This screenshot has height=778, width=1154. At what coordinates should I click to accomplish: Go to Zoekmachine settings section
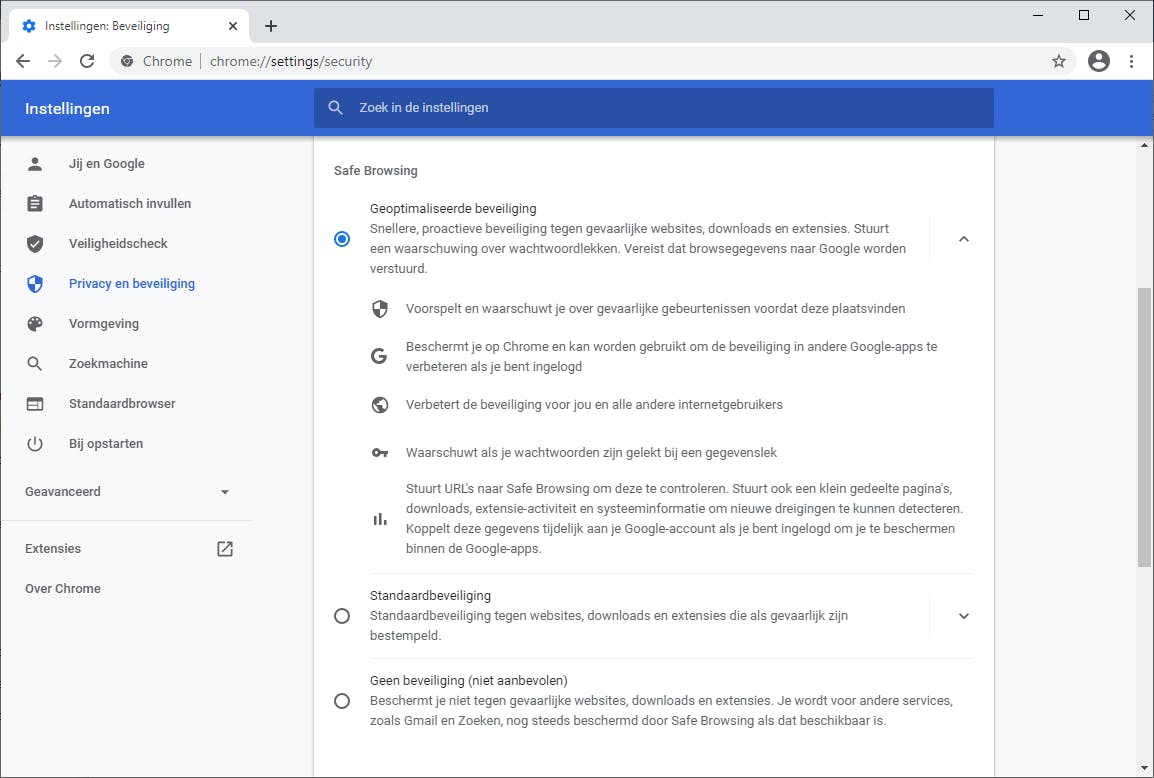107,364
